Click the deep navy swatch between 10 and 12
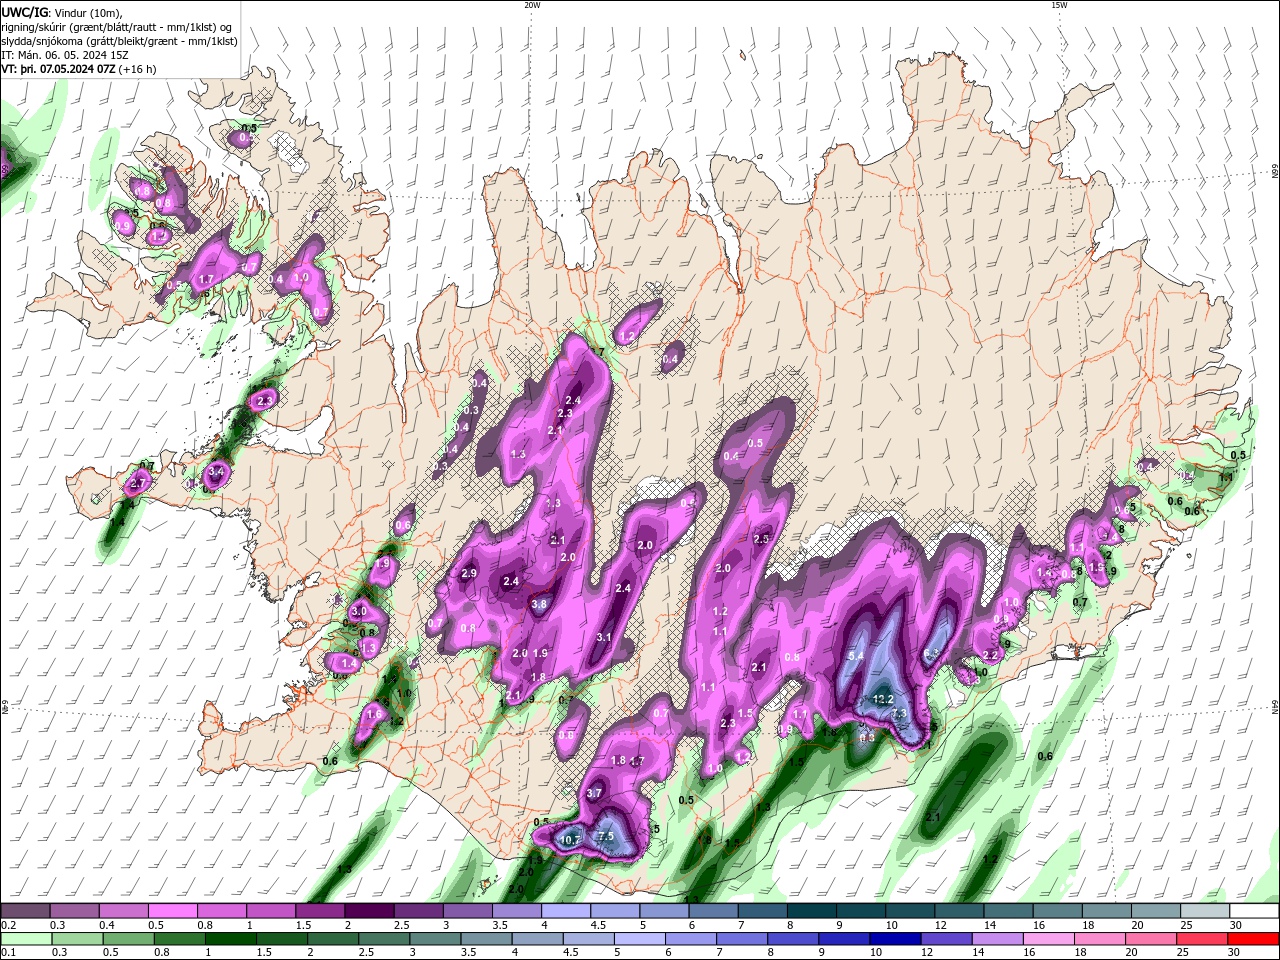This screenshot has height=960, width=1280. (894, 939)
